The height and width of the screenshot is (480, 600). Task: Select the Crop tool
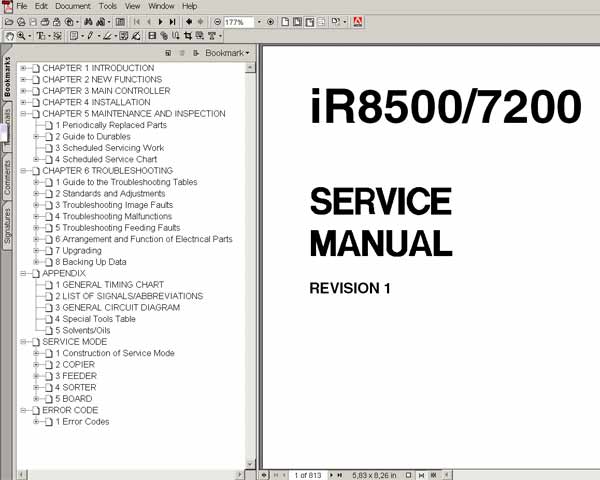[188, 36]
